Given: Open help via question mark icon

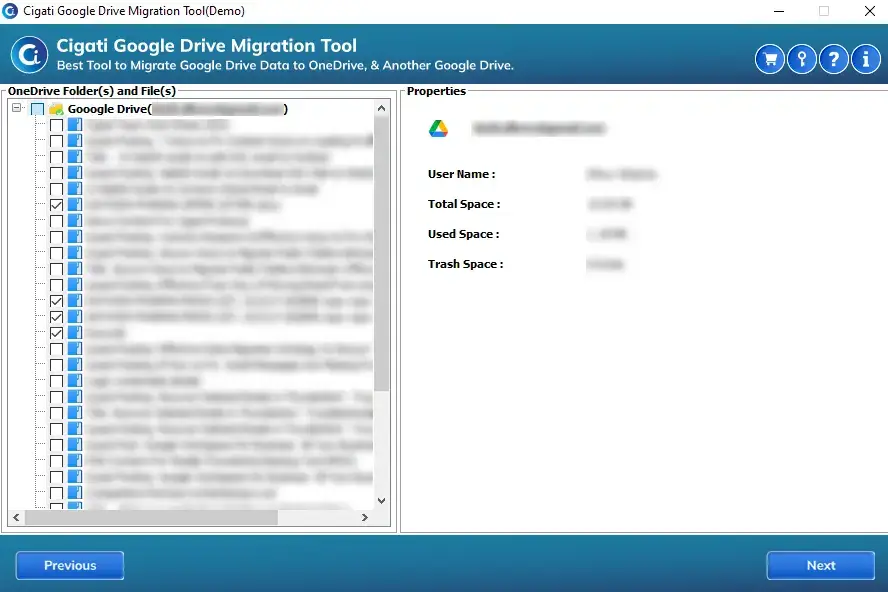Looking at the screenshot, I should [834, 59].
